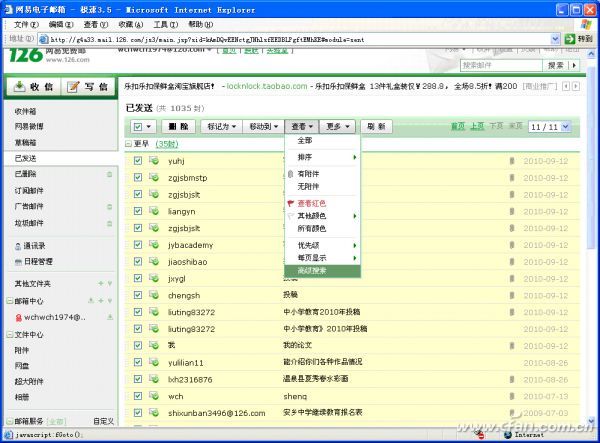This screenshot has height=443, width=600.
Task: Click the trash icon beside 已删除 folder
Action: click(109, 174)
